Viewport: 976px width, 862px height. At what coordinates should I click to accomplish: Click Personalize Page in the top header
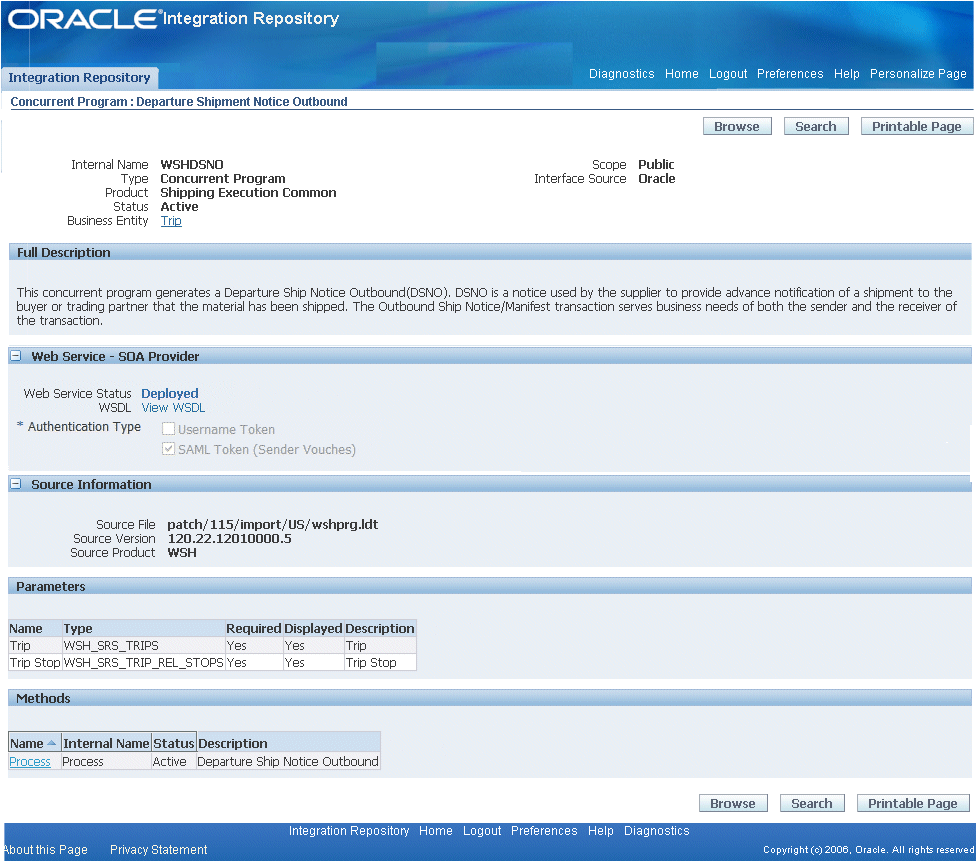coord(918,73)
